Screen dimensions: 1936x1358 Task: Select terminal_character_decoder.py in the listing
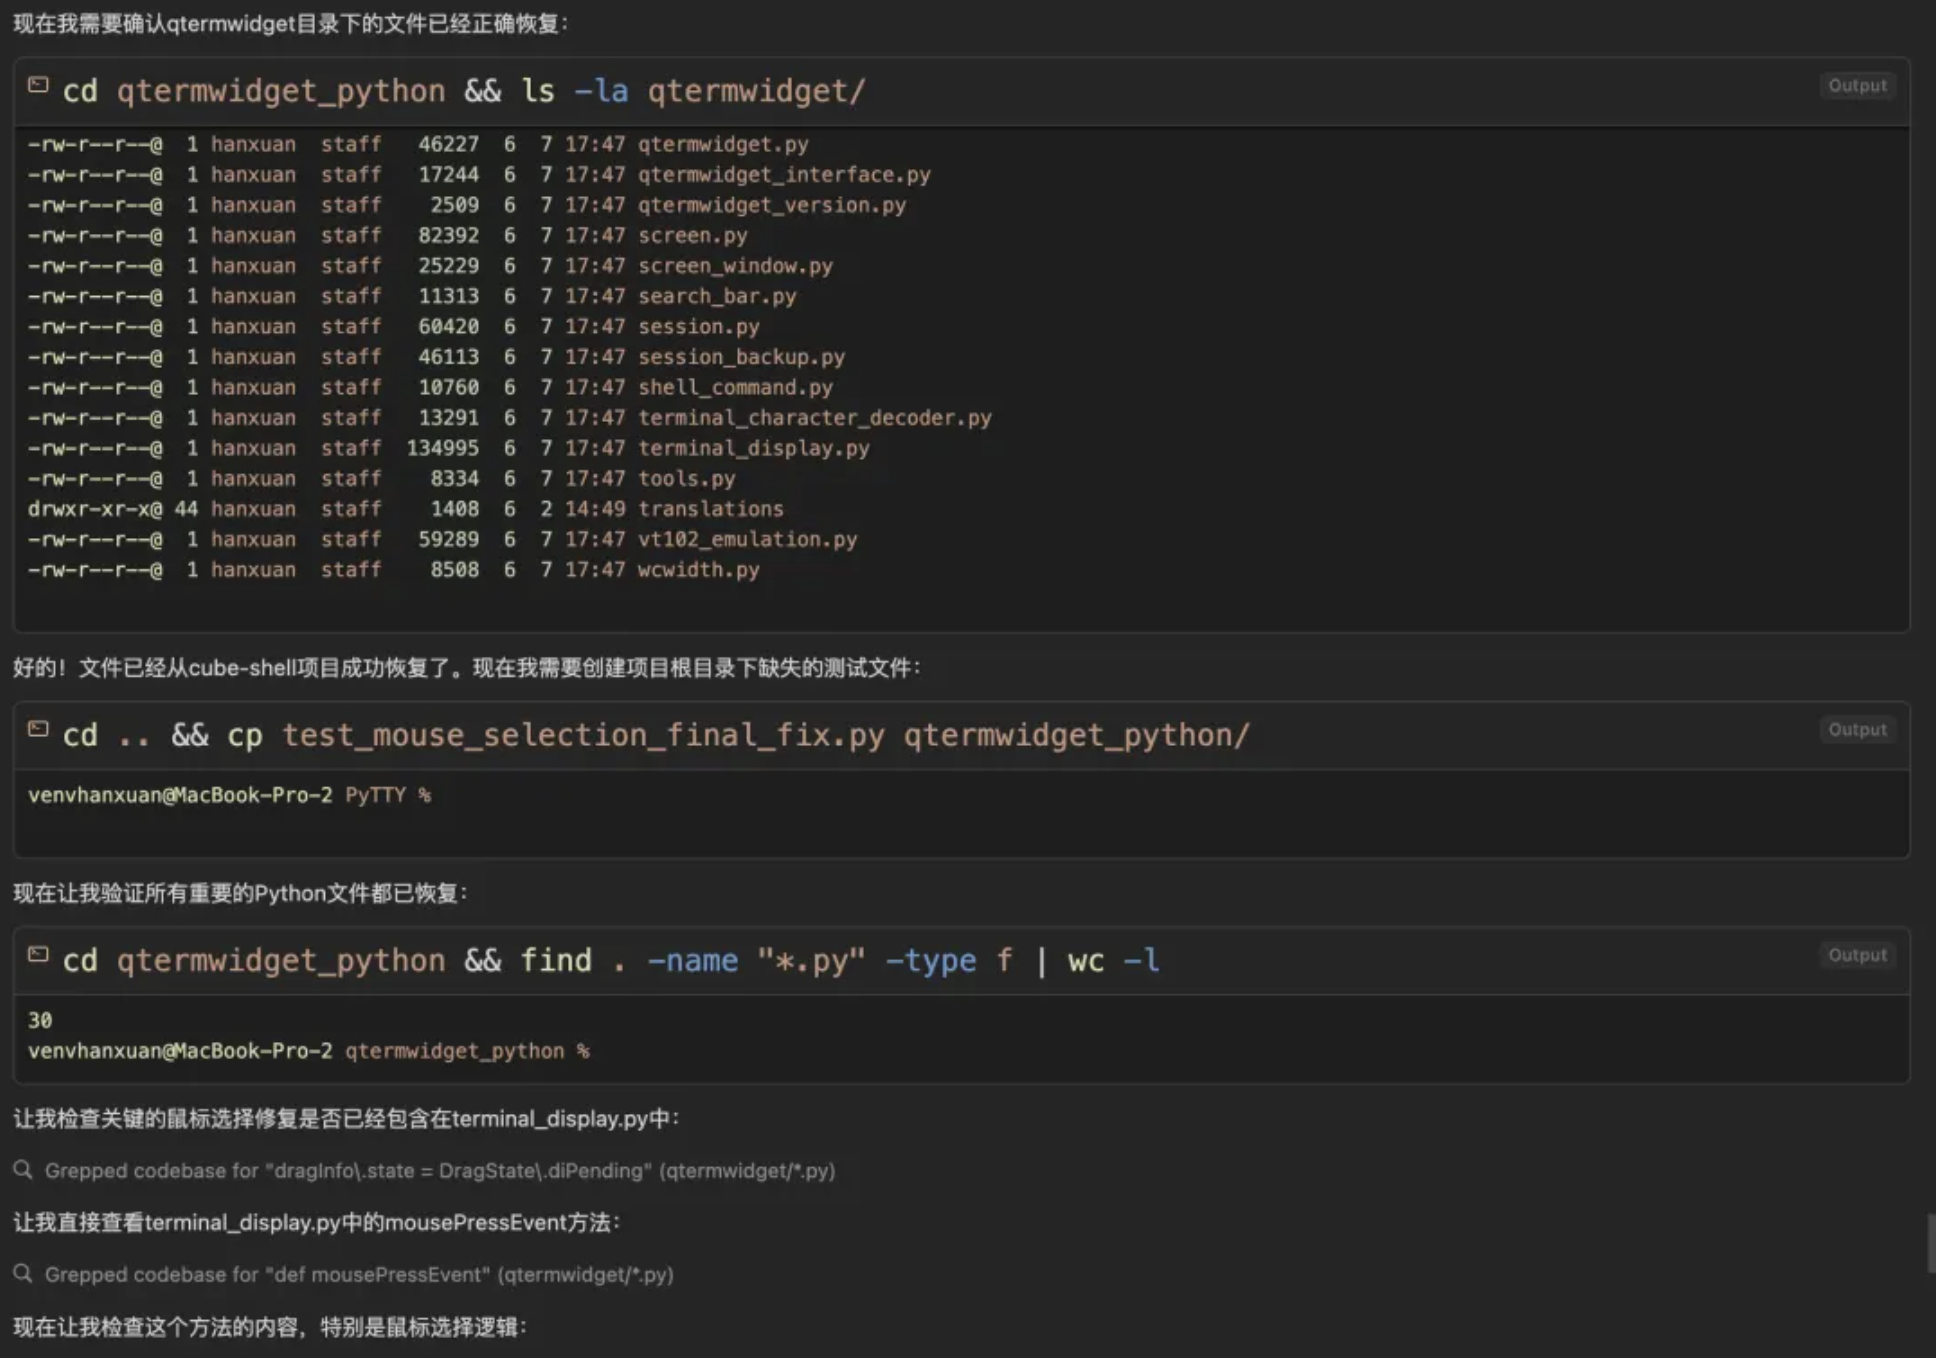pyautogui.click(x=815, y=418)
